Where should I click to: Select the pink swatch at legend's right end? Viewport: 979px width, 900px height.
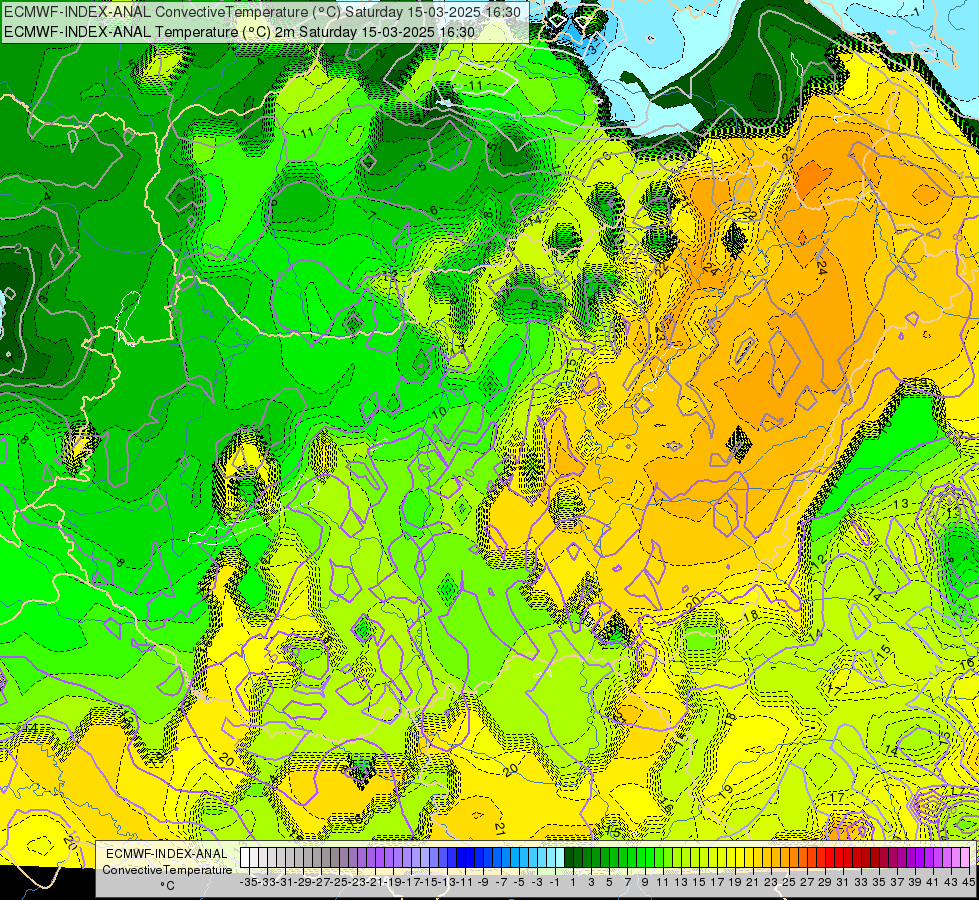coord(965,857)
